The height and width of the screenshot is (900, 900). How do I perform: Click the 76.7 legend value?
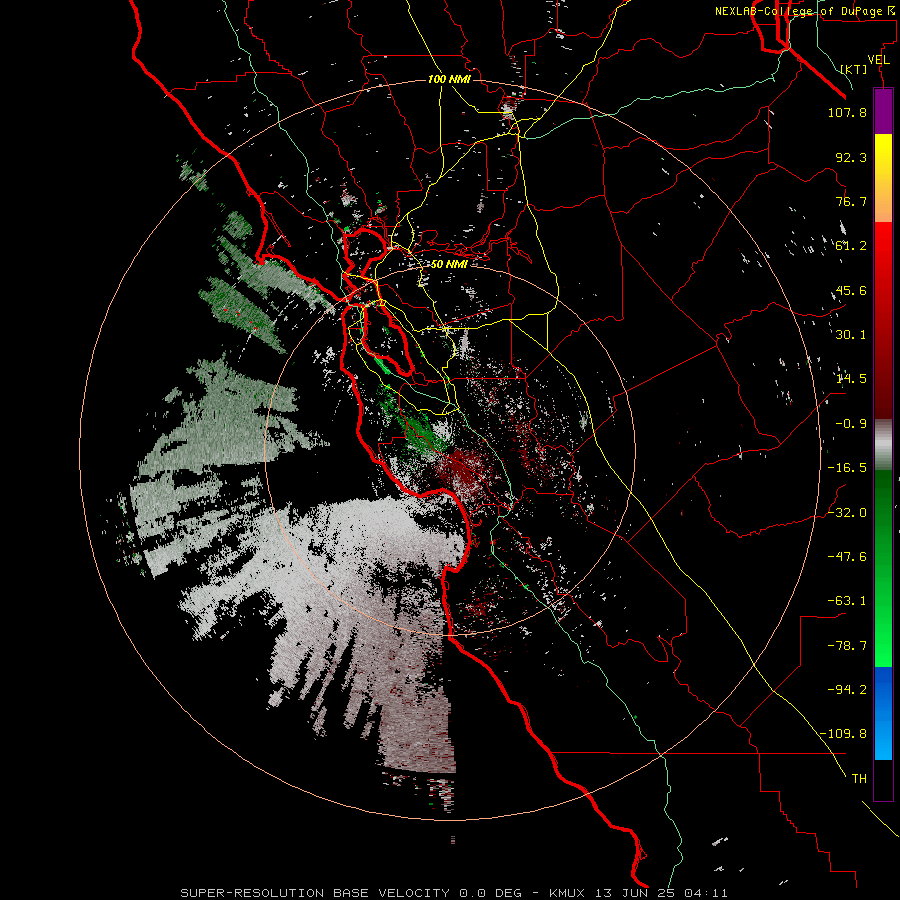[851, 201]
